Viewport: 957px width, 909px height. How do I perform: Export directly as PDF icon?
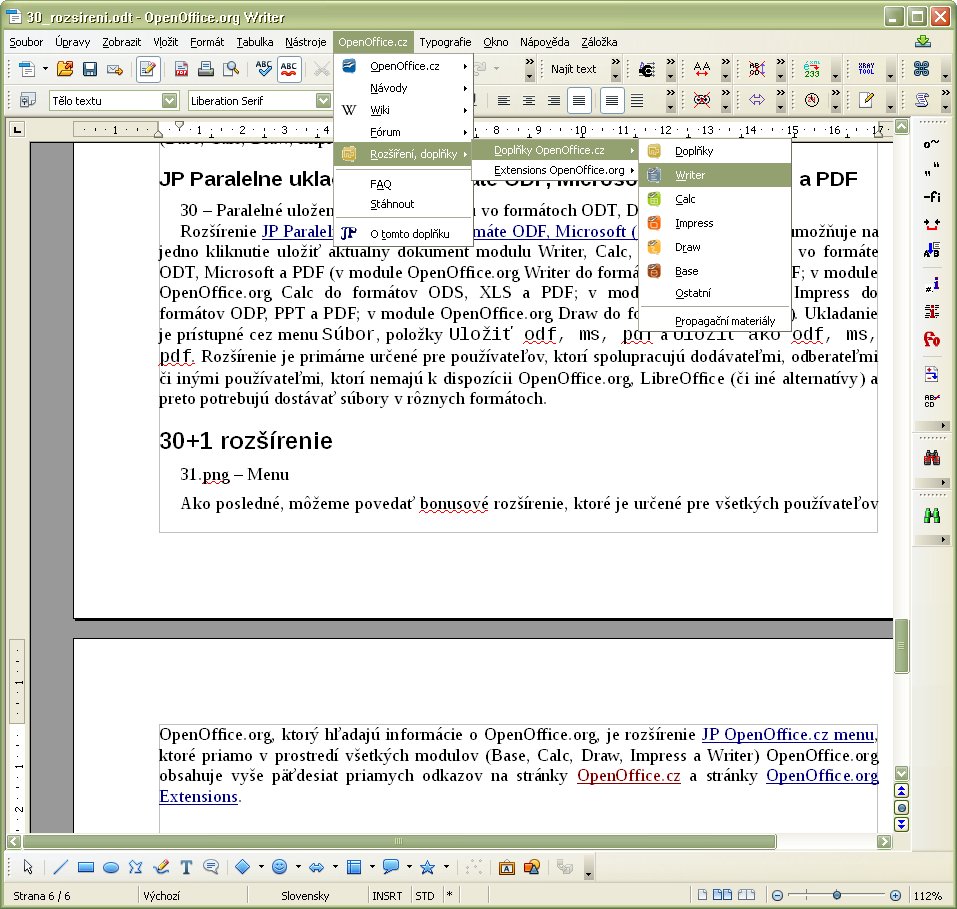pyautogui.click(x=181, y=69)
